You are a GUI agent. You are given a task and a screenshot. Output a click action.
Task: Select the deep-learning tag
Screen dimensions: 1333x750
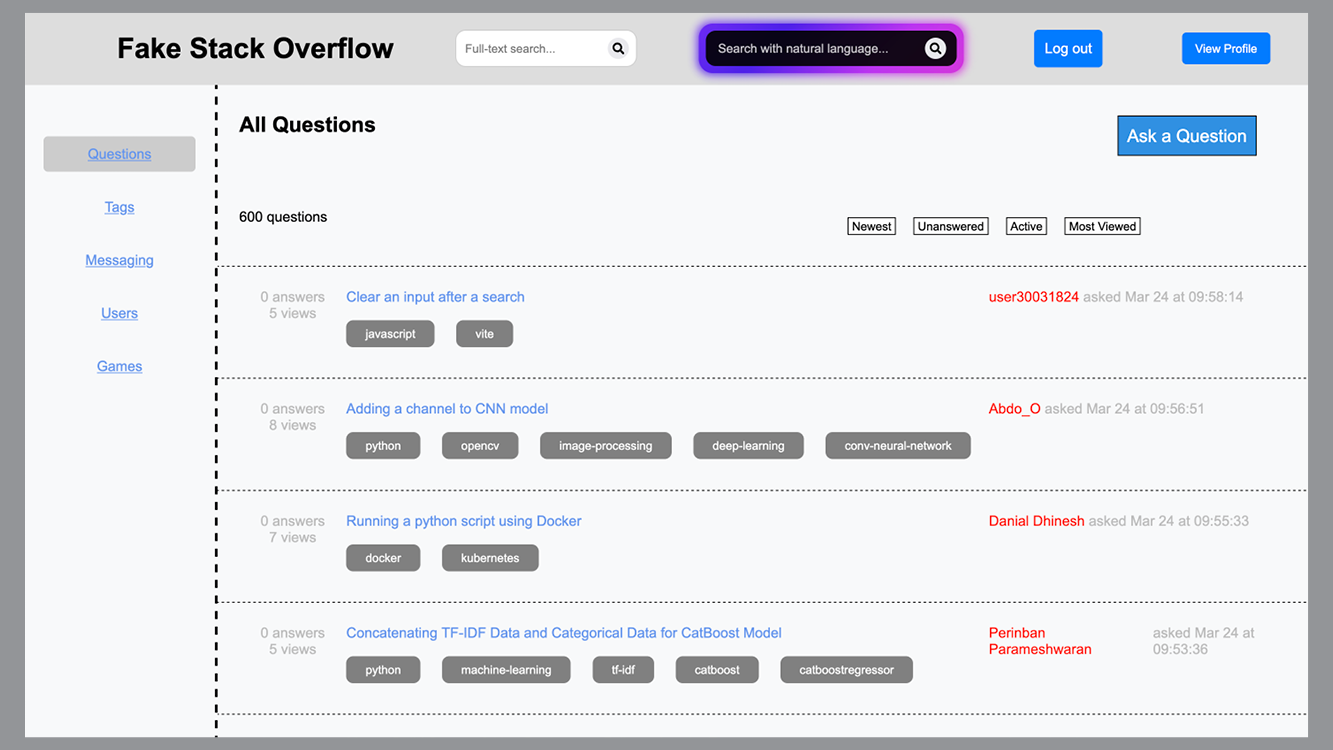tap(748, 445)
